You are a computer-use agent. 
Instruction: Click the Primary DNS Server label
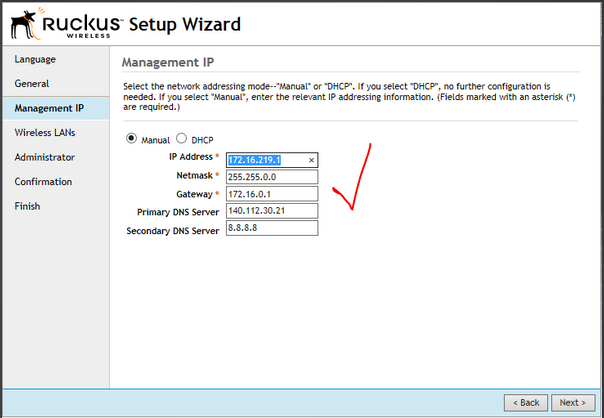click(x=178, y=212)
